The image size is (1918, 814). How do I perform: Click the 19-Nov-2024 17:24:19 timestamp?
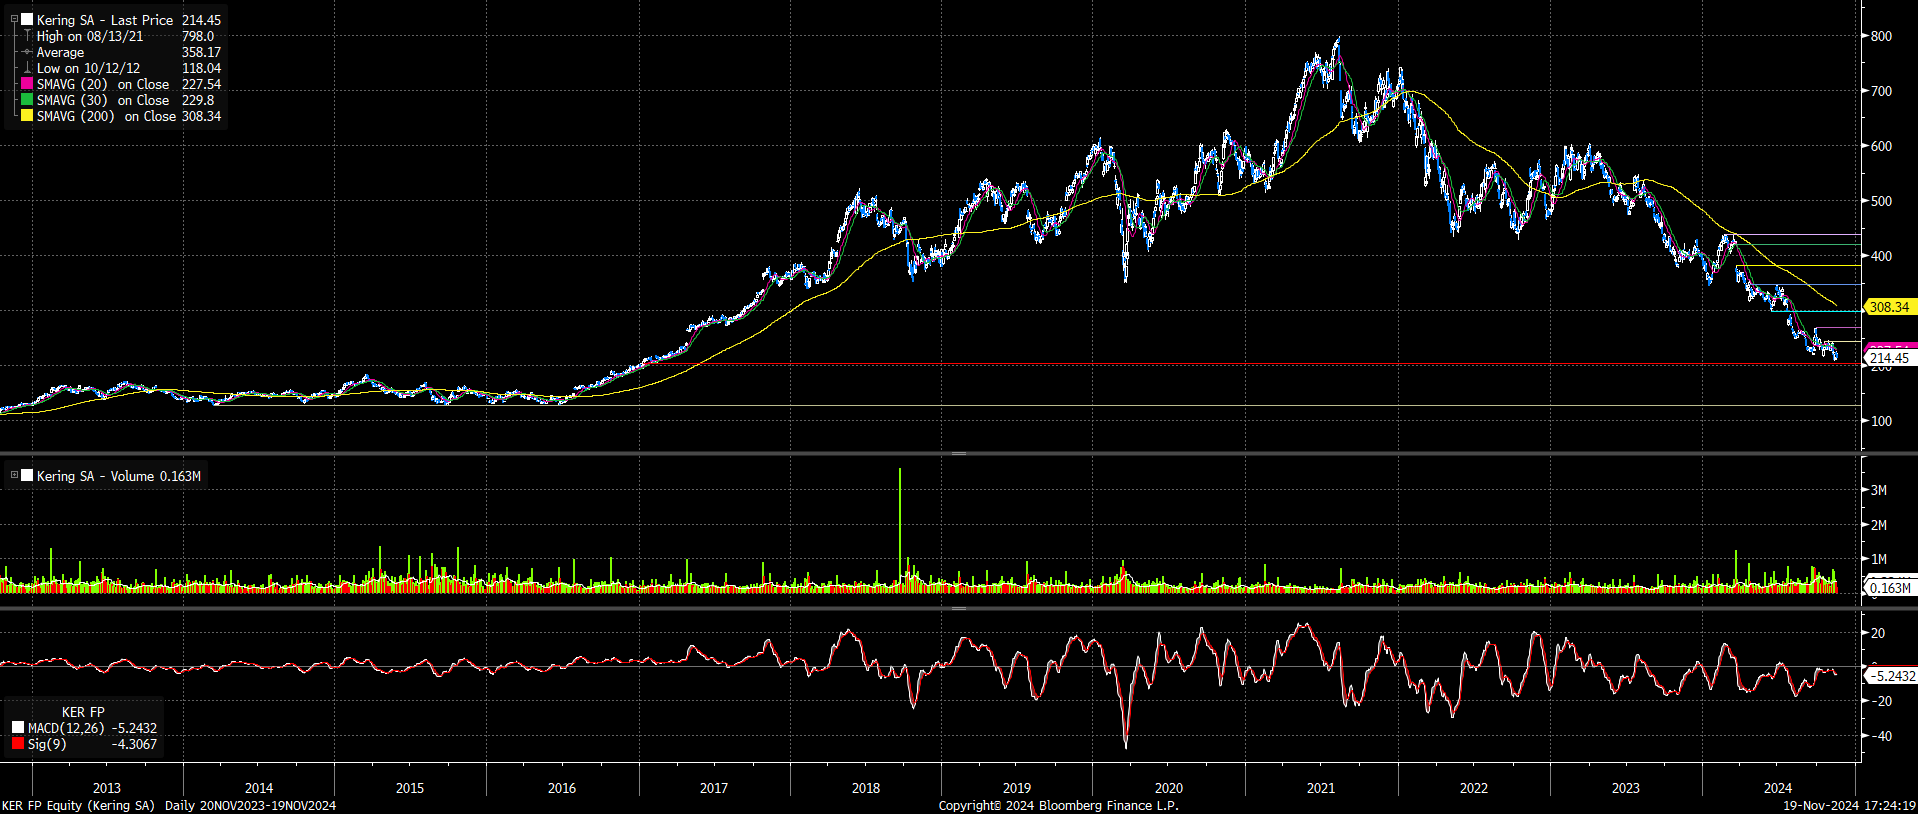(x=1849, y=806)
